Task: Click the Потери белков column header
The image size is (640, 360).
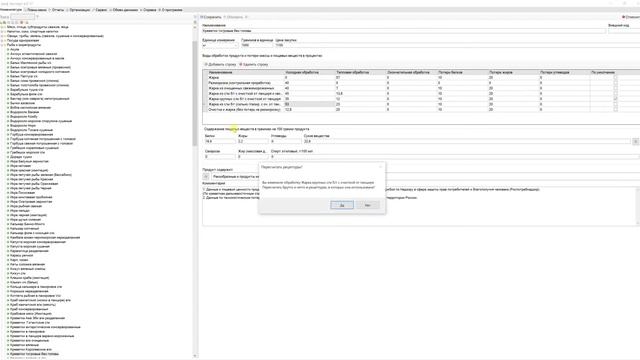Action: (462, 72)
